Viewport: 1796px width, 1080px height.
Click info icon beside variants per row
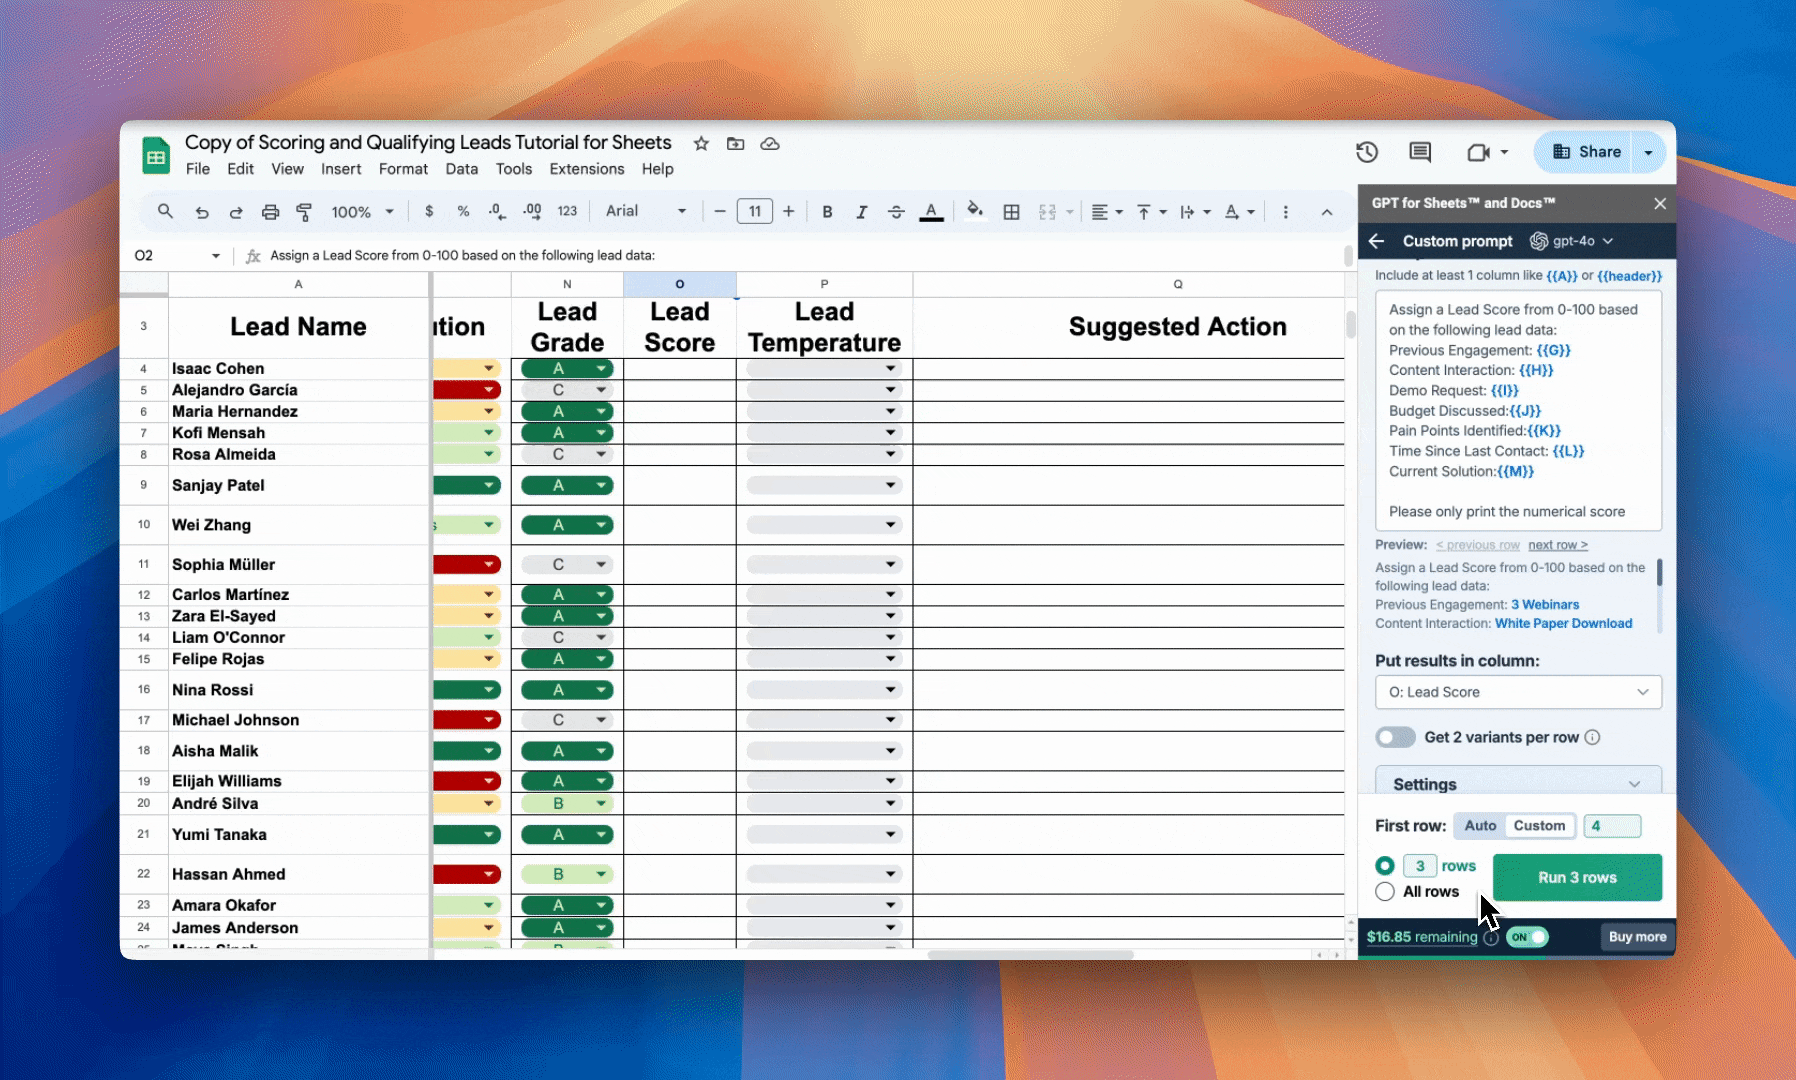pos(1593,737)
